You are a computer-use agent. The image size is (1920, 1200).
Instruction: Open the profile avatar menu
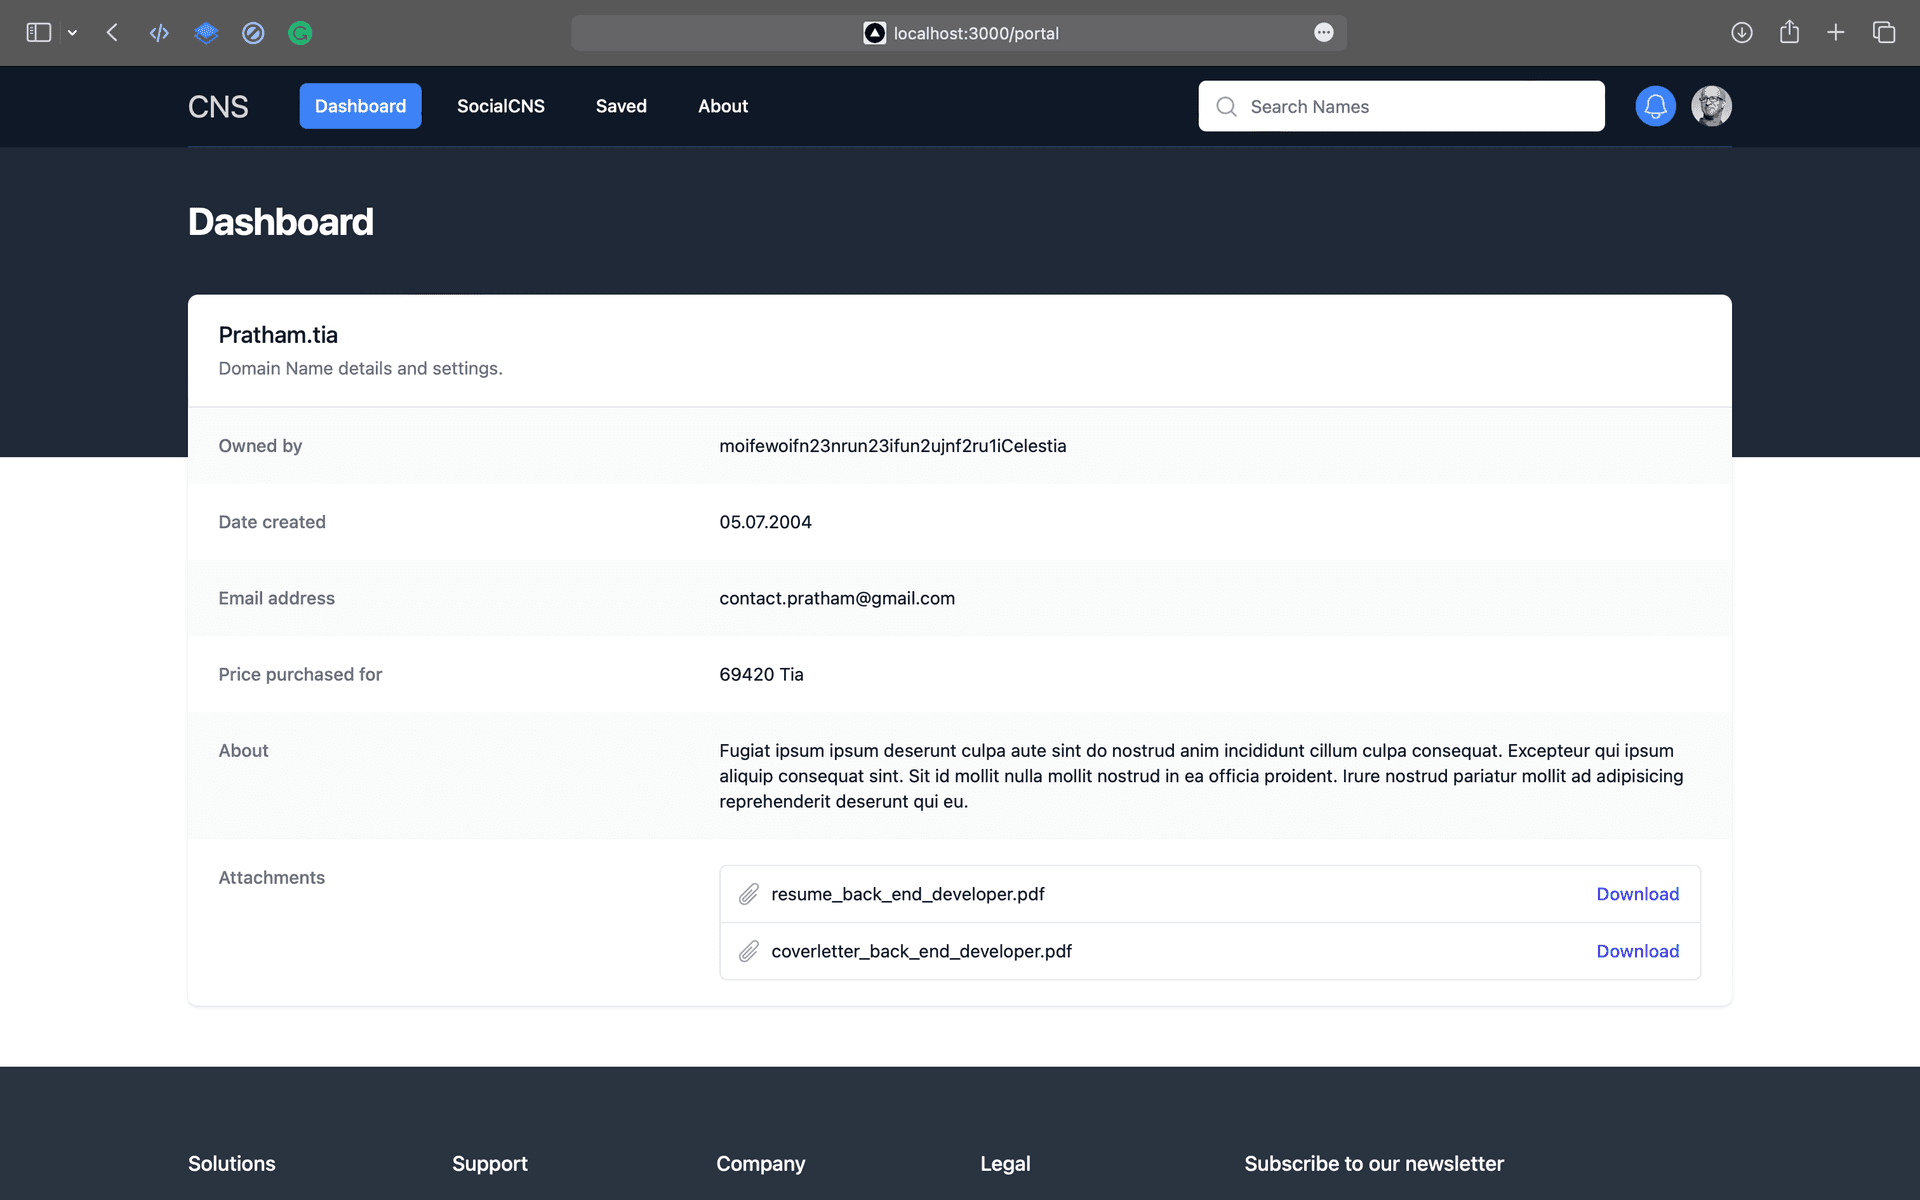click(x=1711, y=106)
